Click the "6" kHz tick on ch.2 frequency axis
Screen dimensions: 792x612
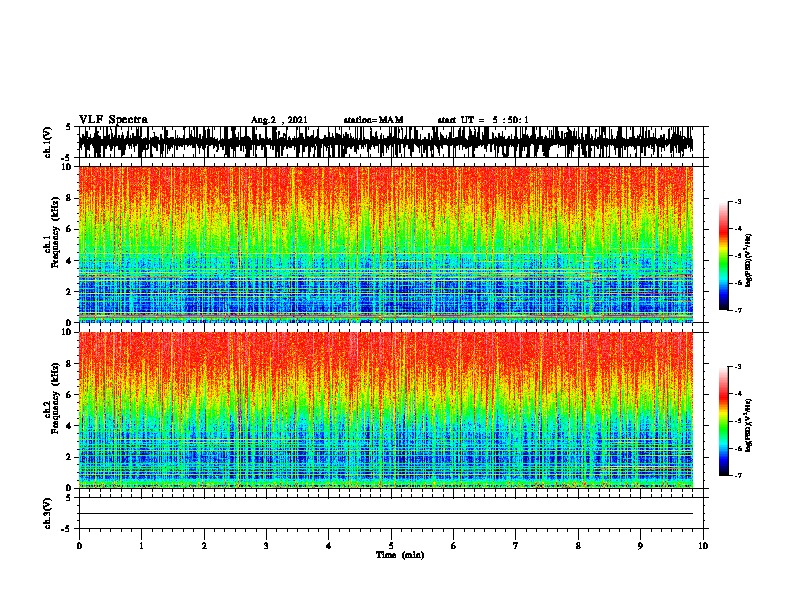click(x=70, y=394)
